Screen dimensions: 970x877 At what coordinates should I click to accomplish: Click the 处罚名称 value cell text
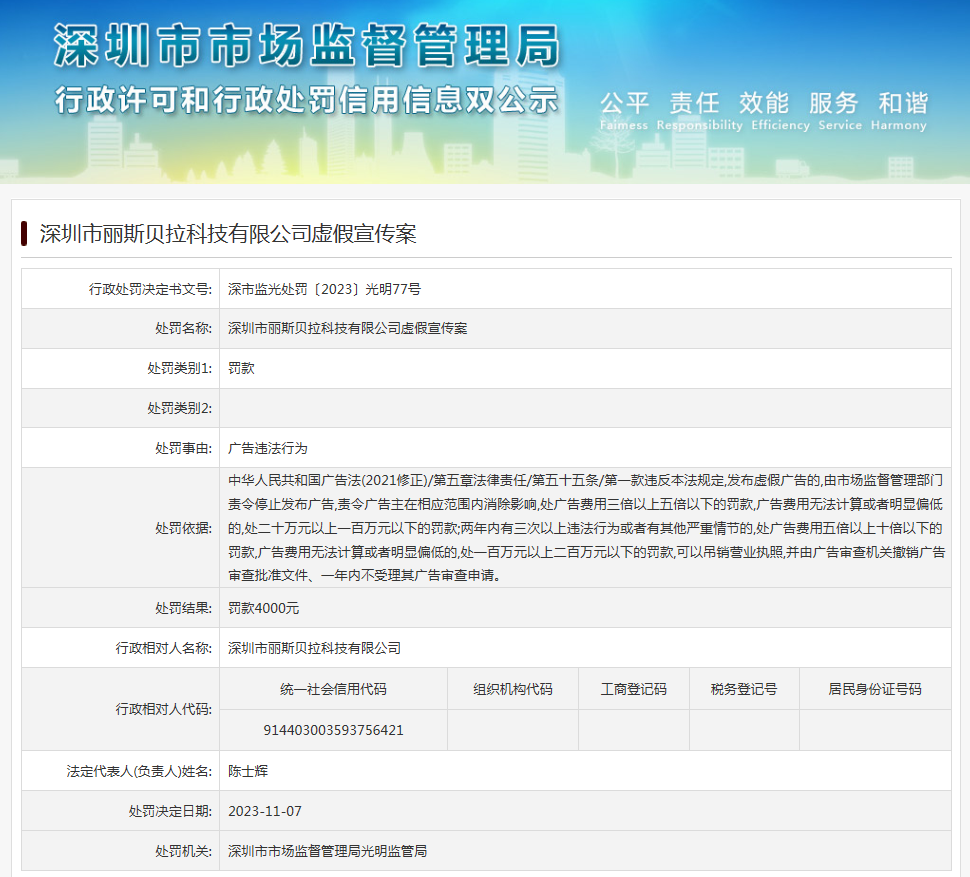coord(348,328)
